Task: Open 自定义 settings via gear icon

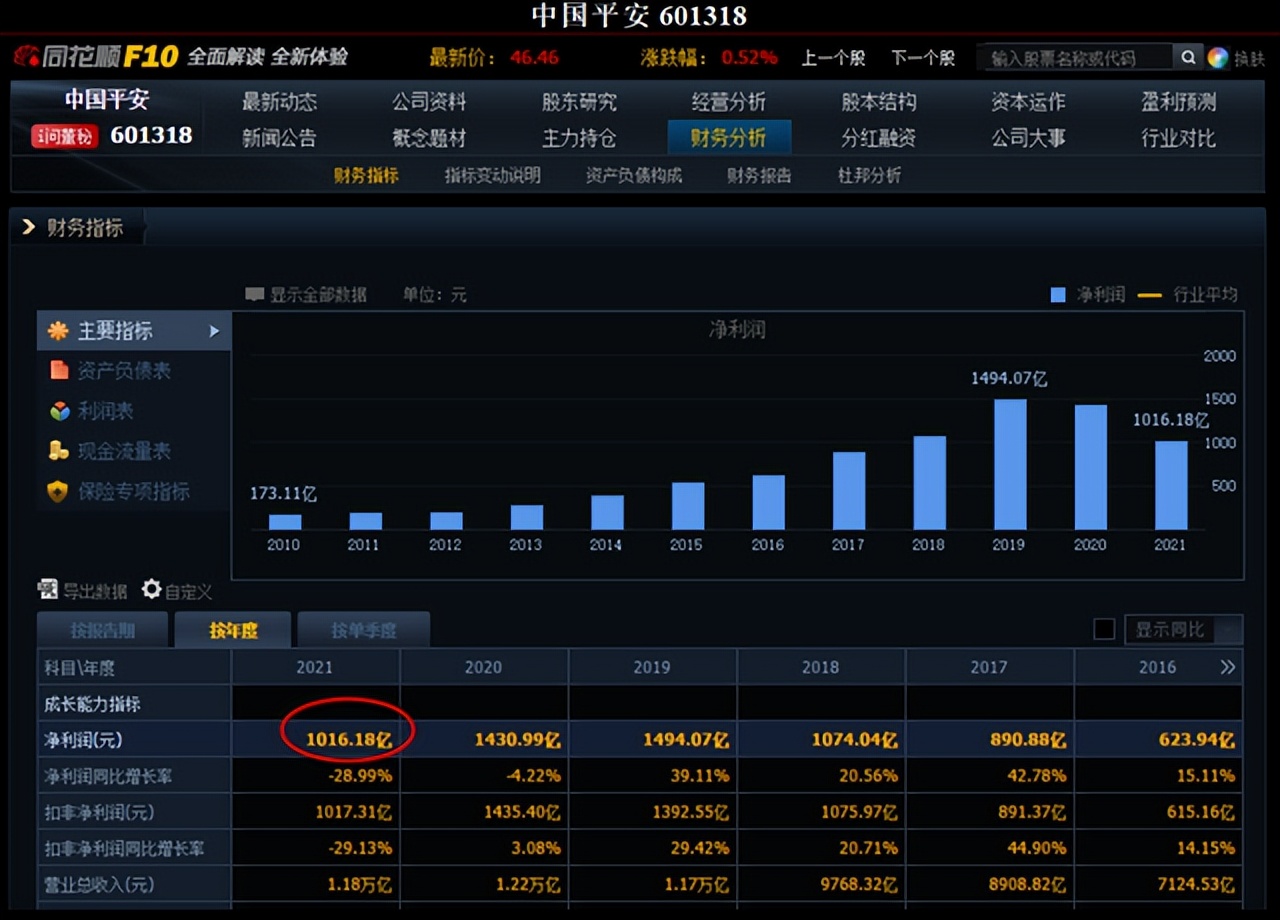Action: (151, 590)
